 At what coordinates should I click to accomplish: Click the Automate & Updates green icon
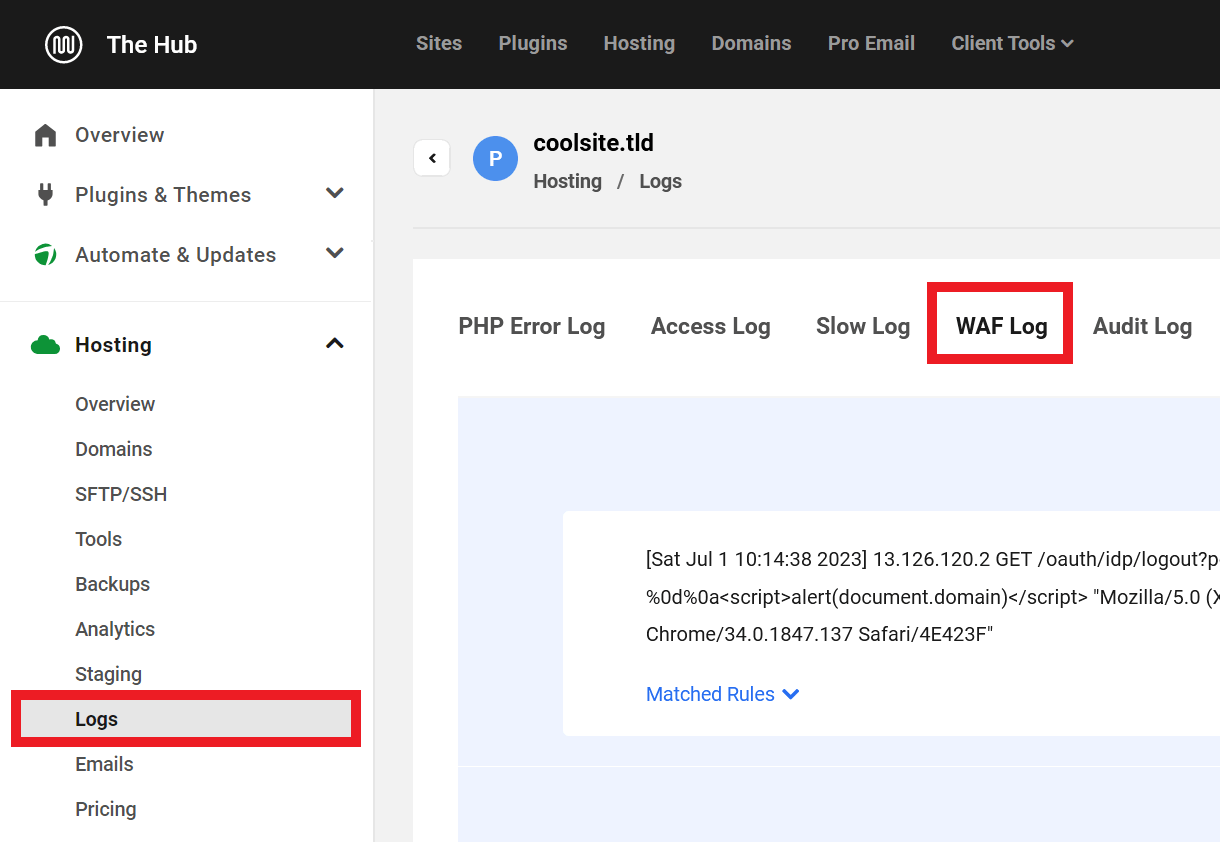(45, 255)
